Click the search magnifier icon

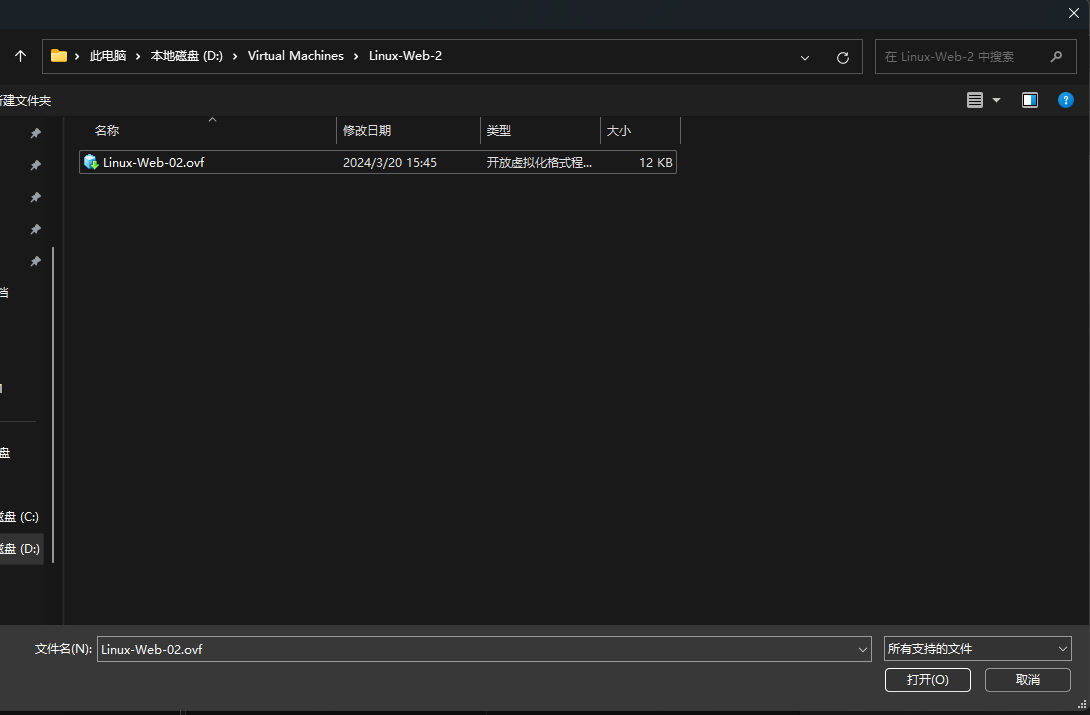click(x=1056, y=57)
